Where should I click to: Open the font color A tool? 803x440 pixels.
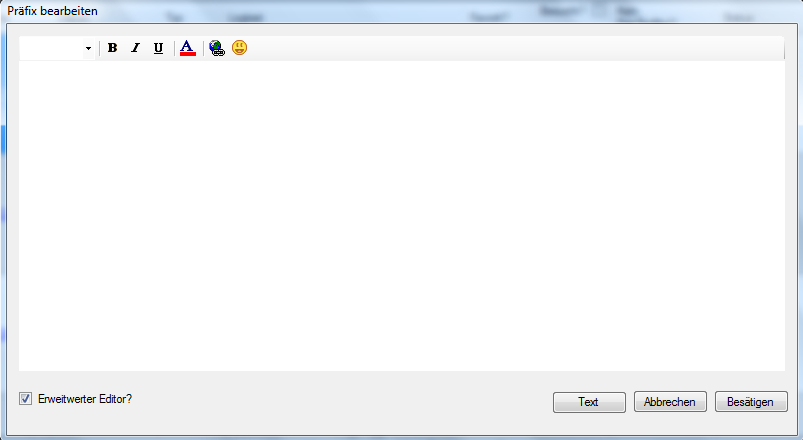pos(188,48)
